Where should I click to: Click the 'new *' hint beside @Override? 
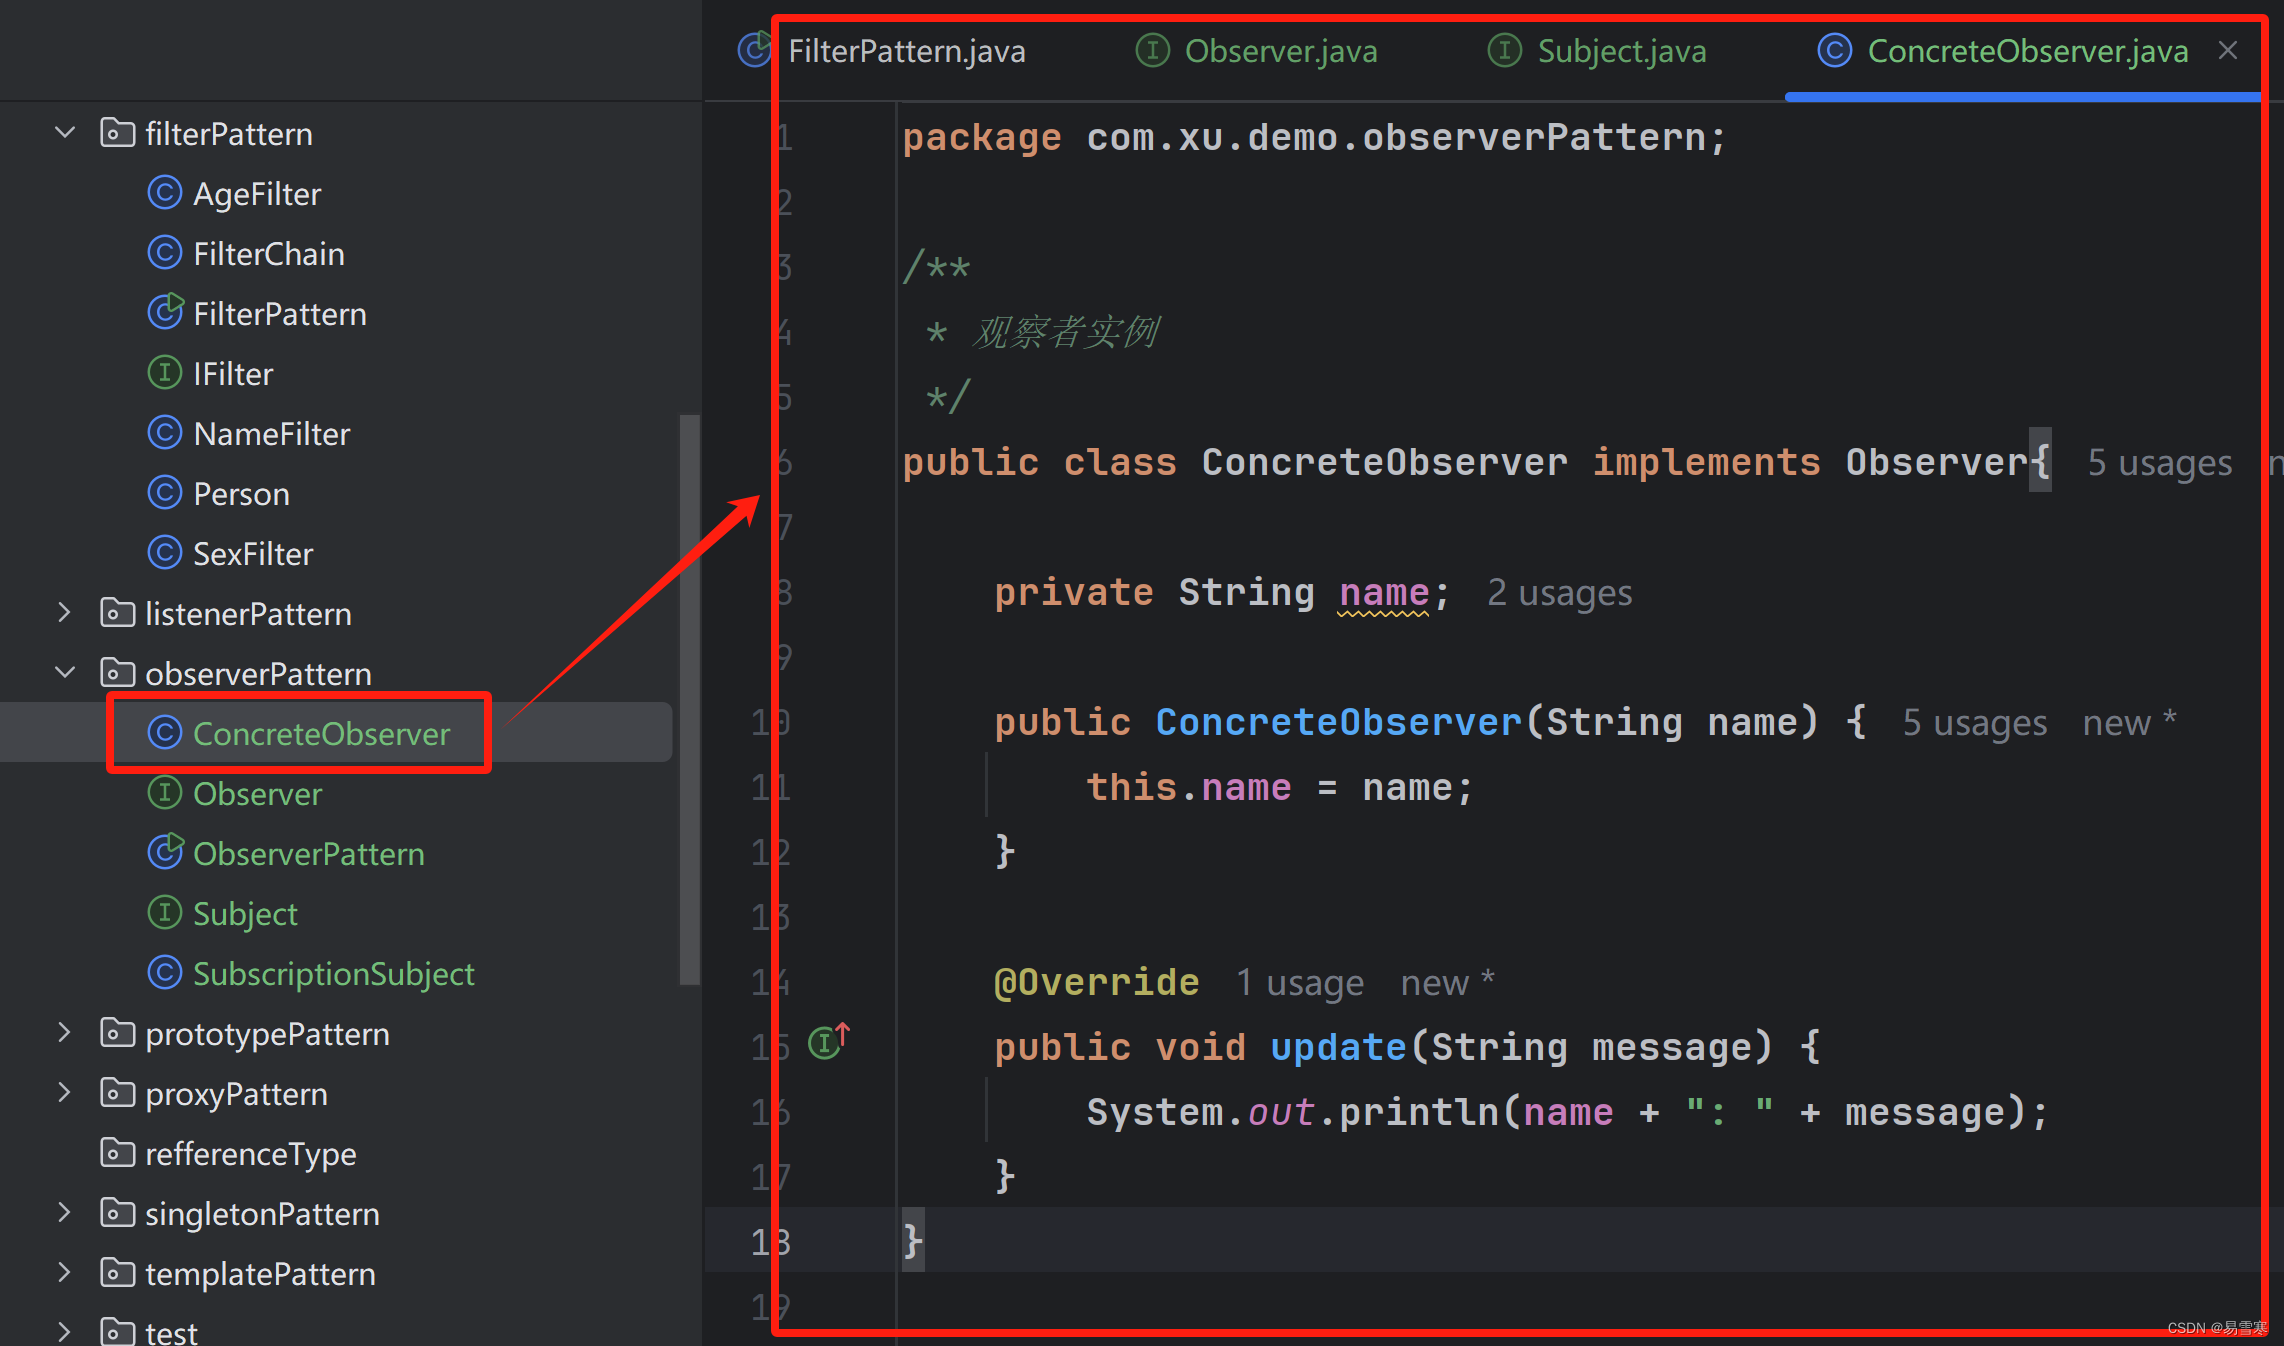pos(1447,981)
